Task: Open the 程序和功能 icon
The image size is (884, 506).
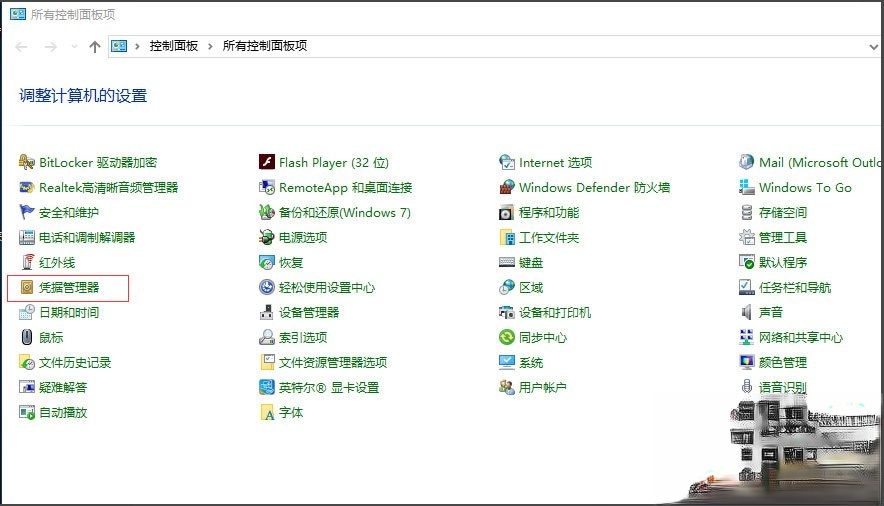Action: 507,212
